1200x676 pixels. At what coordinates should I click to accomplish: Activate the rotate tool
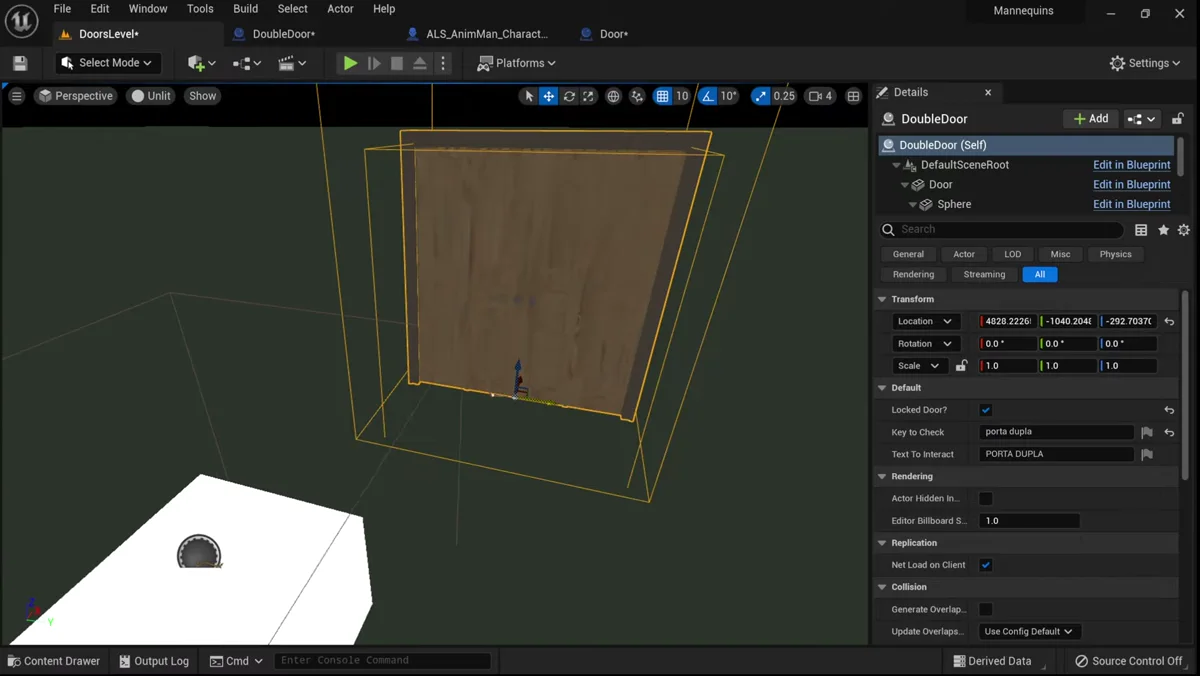click(x=569, y=96)
